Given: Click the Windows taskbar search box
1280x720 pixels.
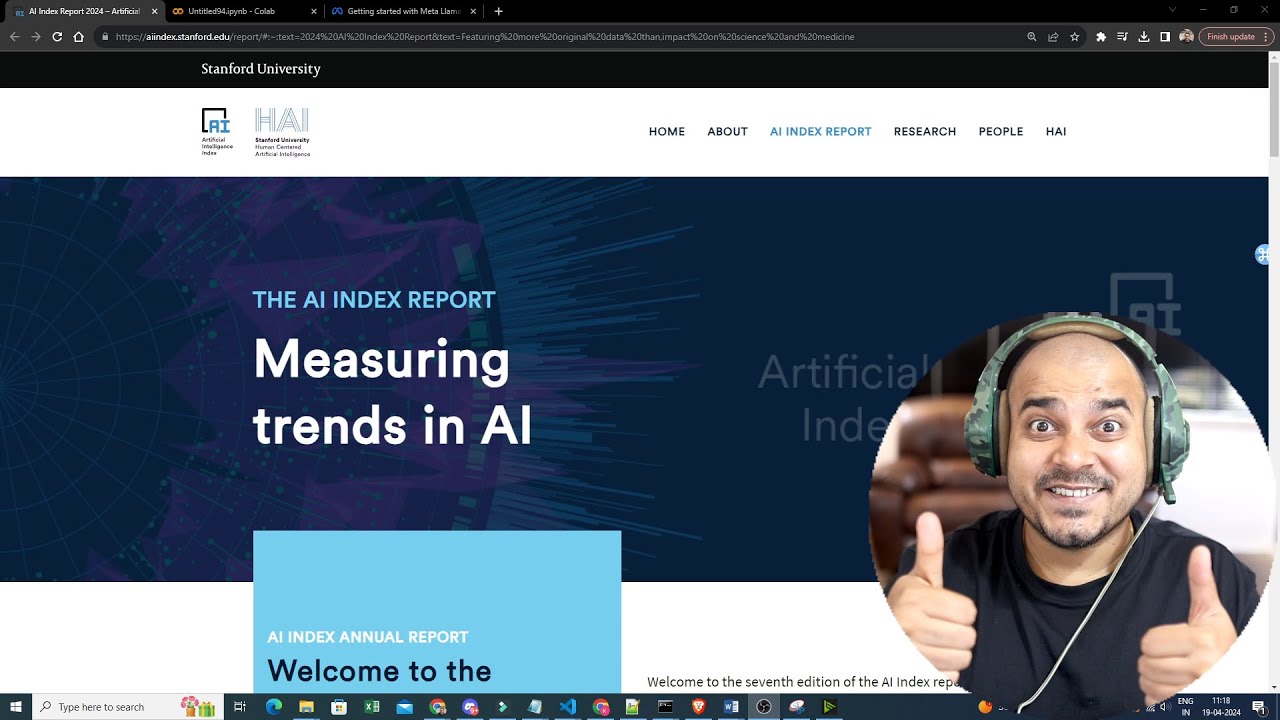Looking at the screenshot, I should point(128,707).
